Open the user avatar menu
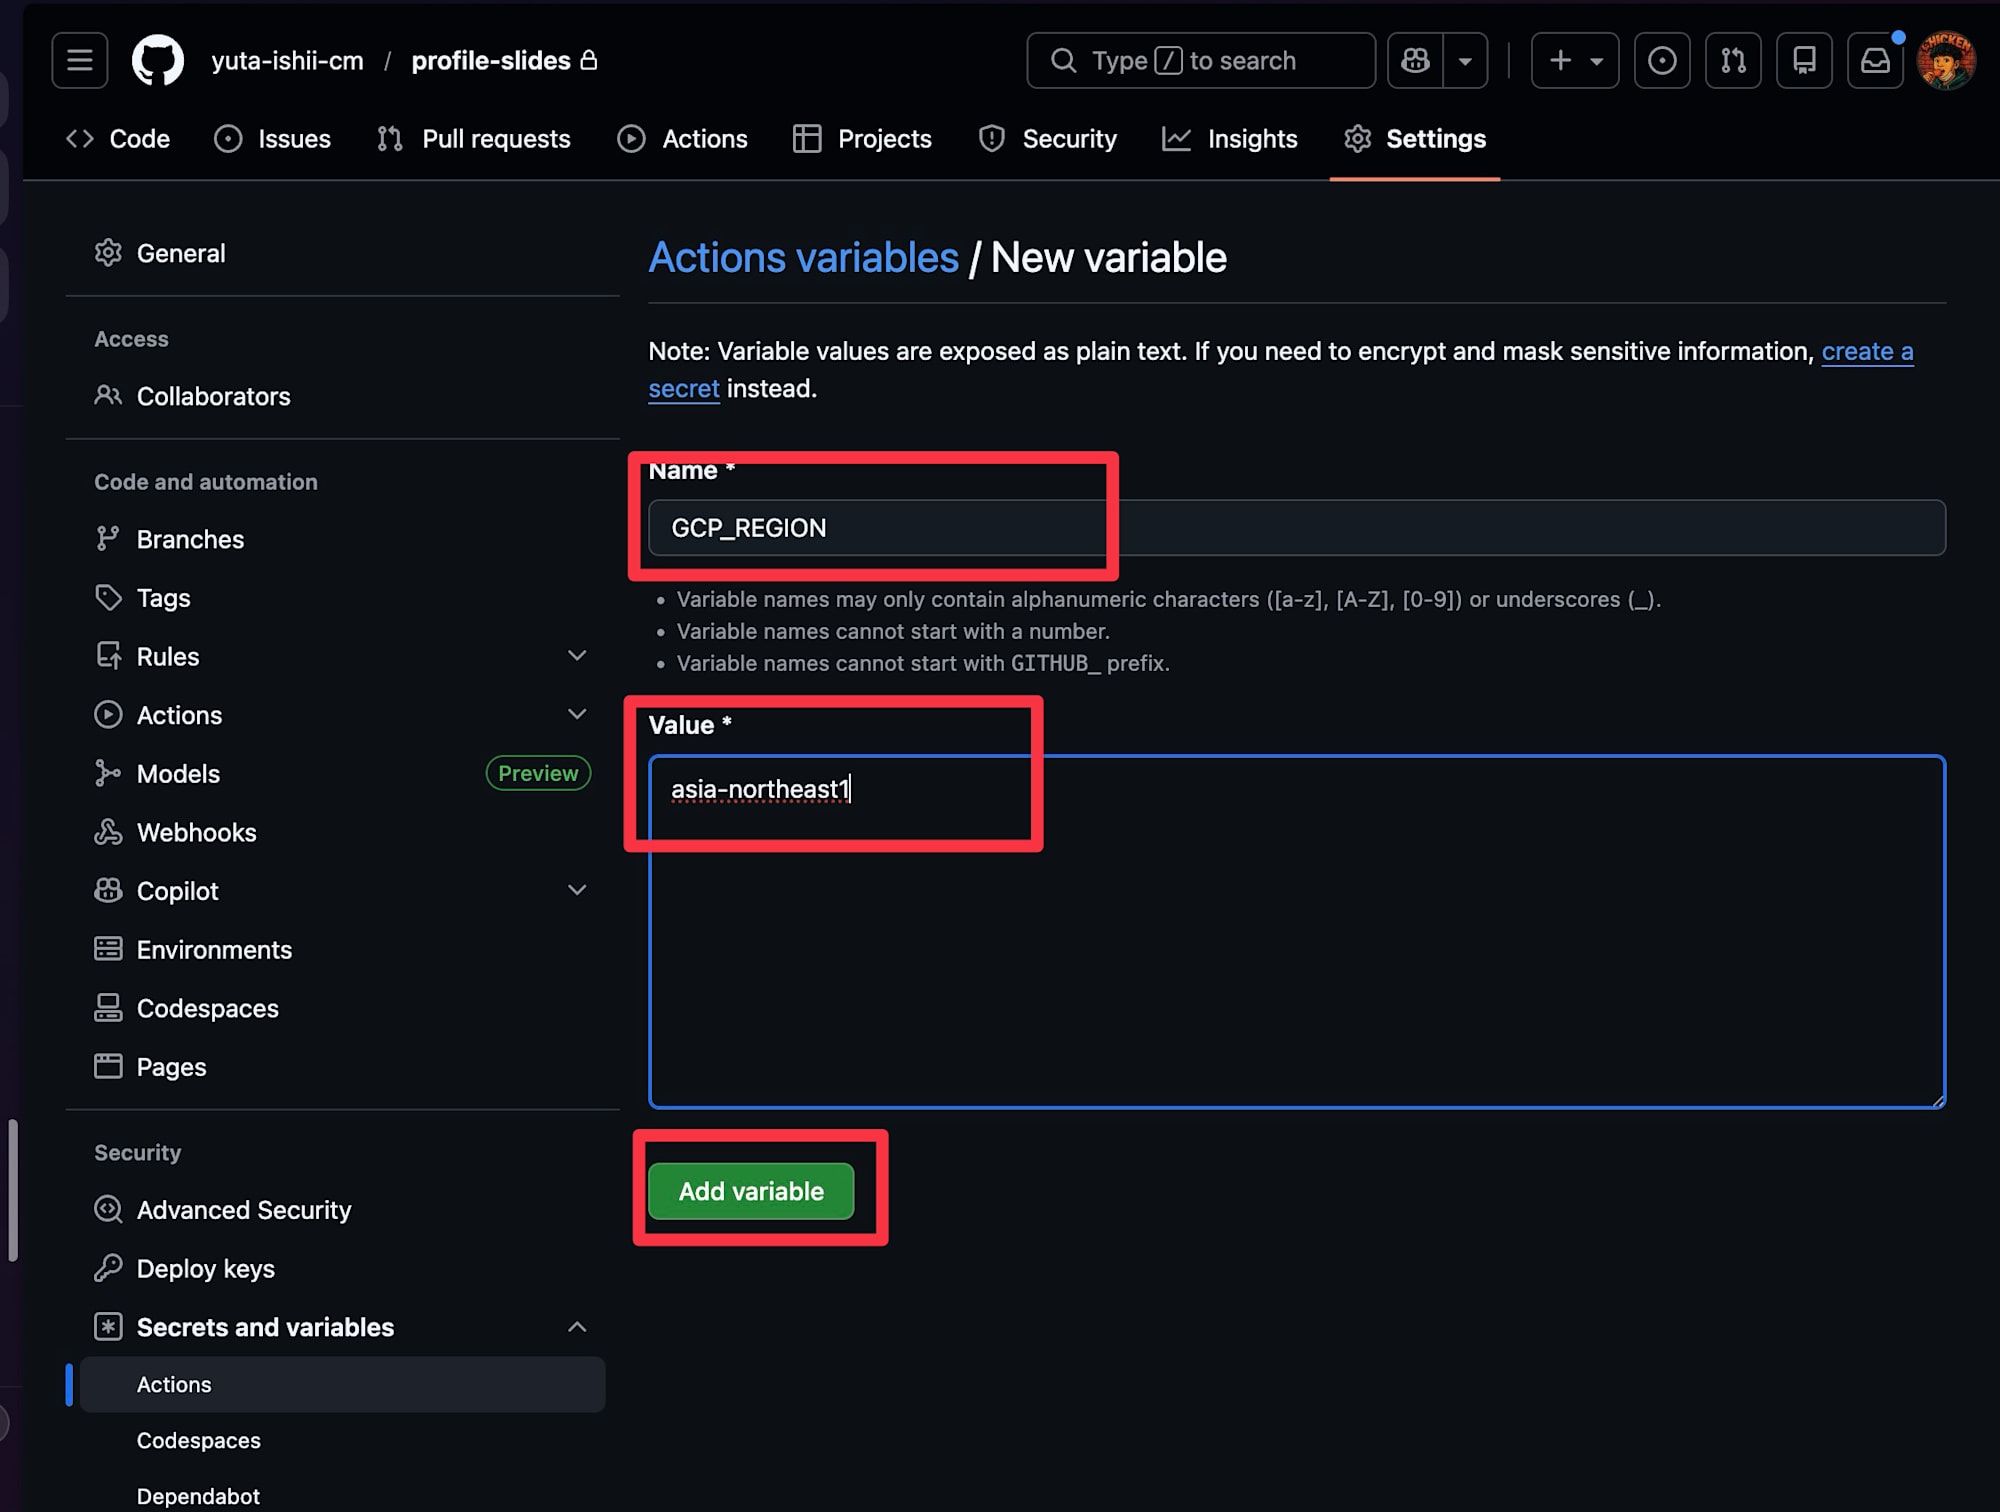The image size is (2000, 1512). 1945,61
